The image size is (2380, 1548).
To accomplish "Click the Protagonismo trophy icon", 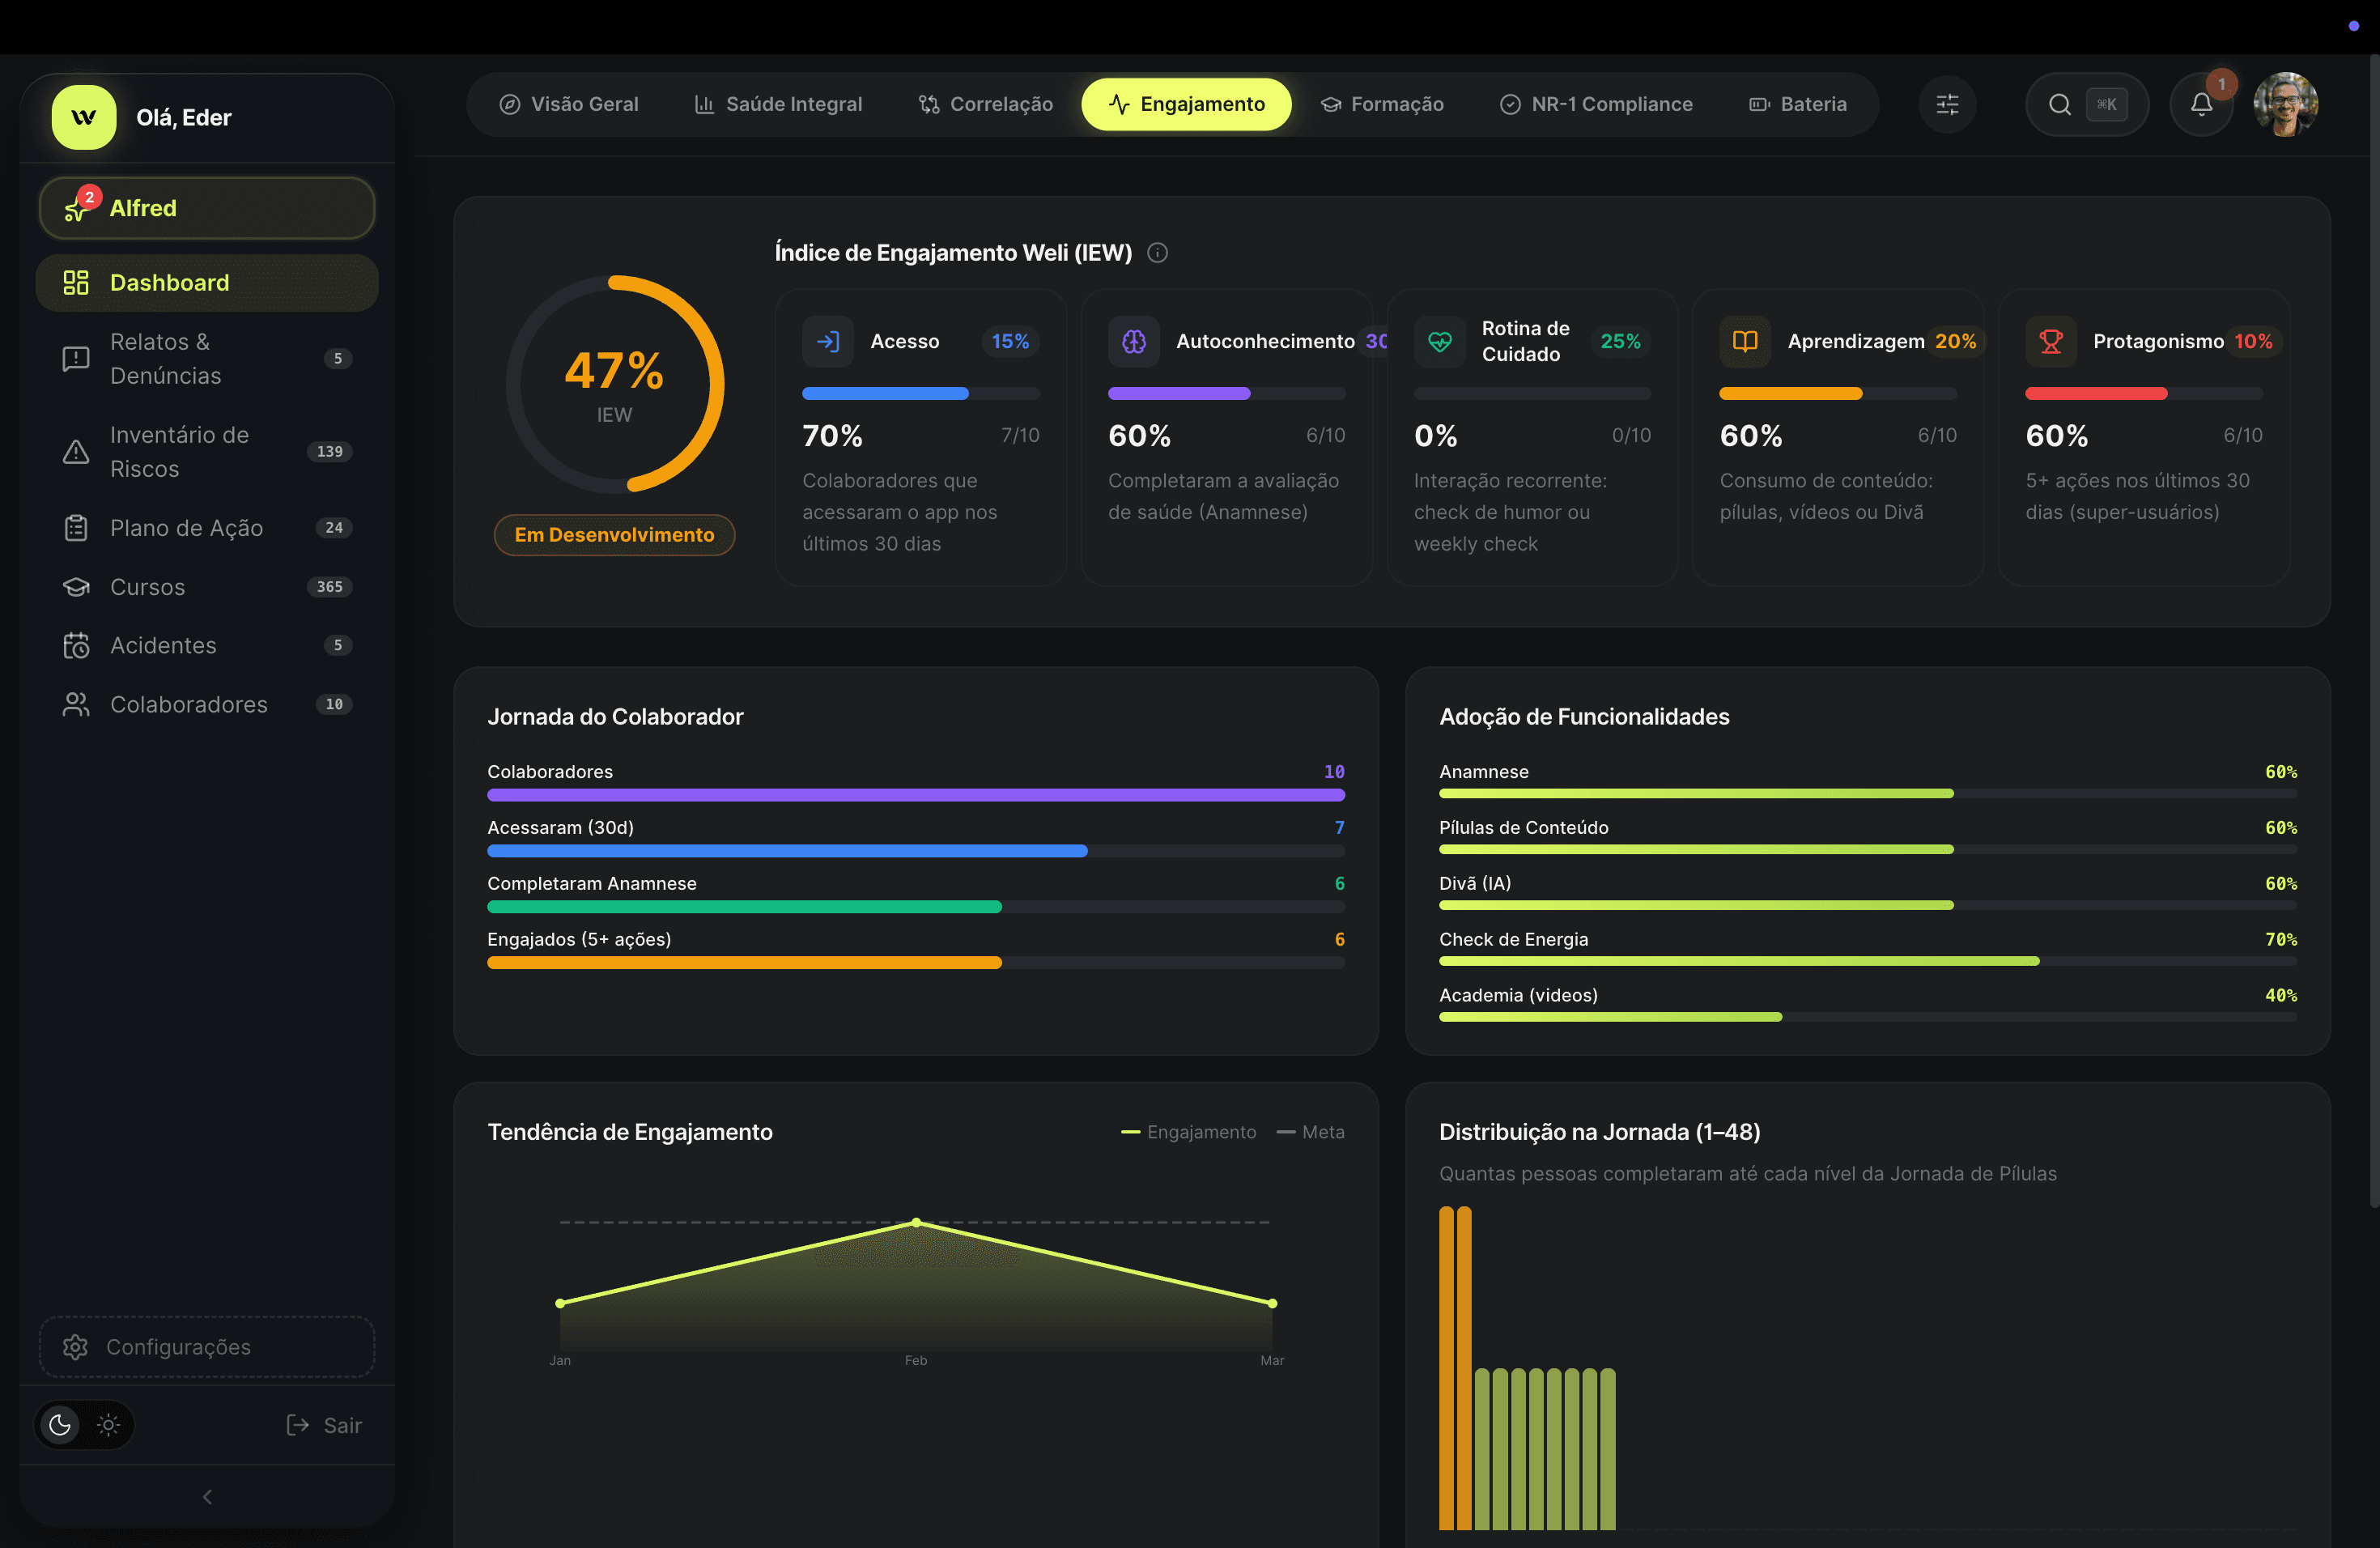I will [x=2050, y=342].
